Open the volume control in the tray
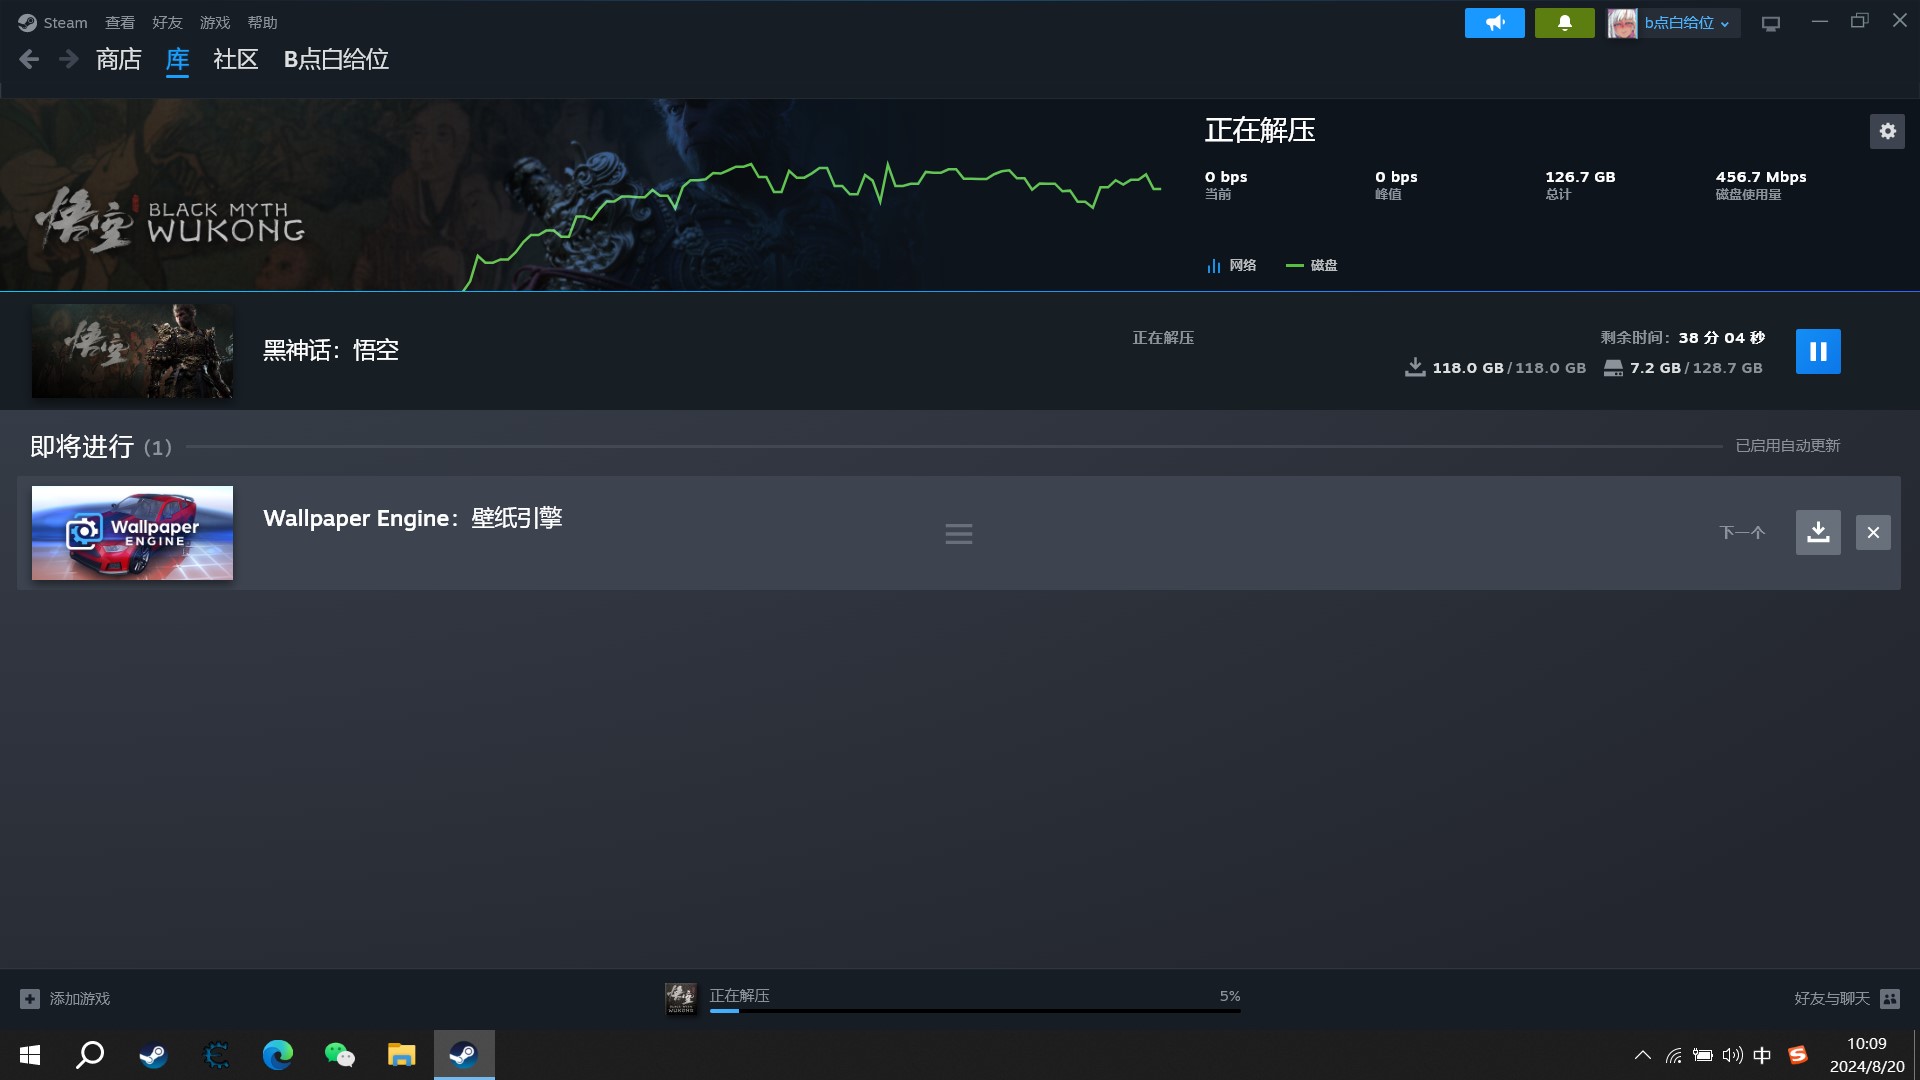 [x=1732, y=1055]
